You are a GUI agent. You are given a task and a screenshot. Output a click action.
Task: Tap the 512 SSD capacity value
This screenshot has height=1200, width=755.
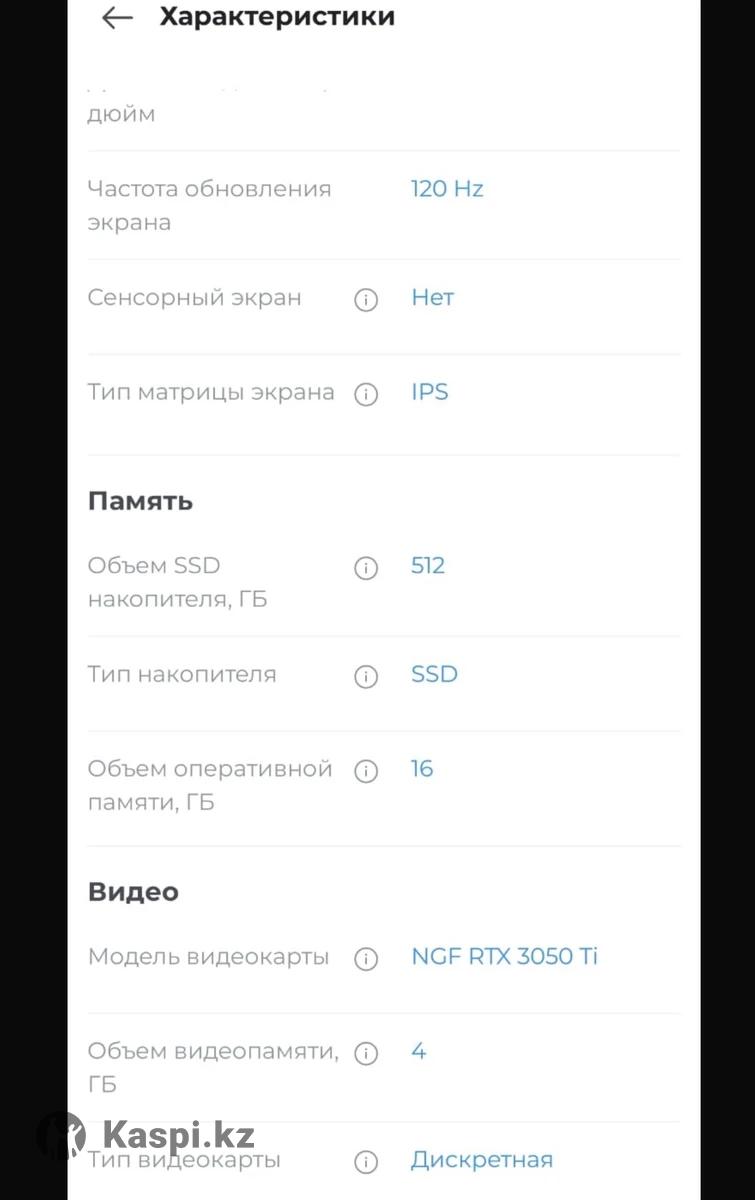click(x=428, y=565)
